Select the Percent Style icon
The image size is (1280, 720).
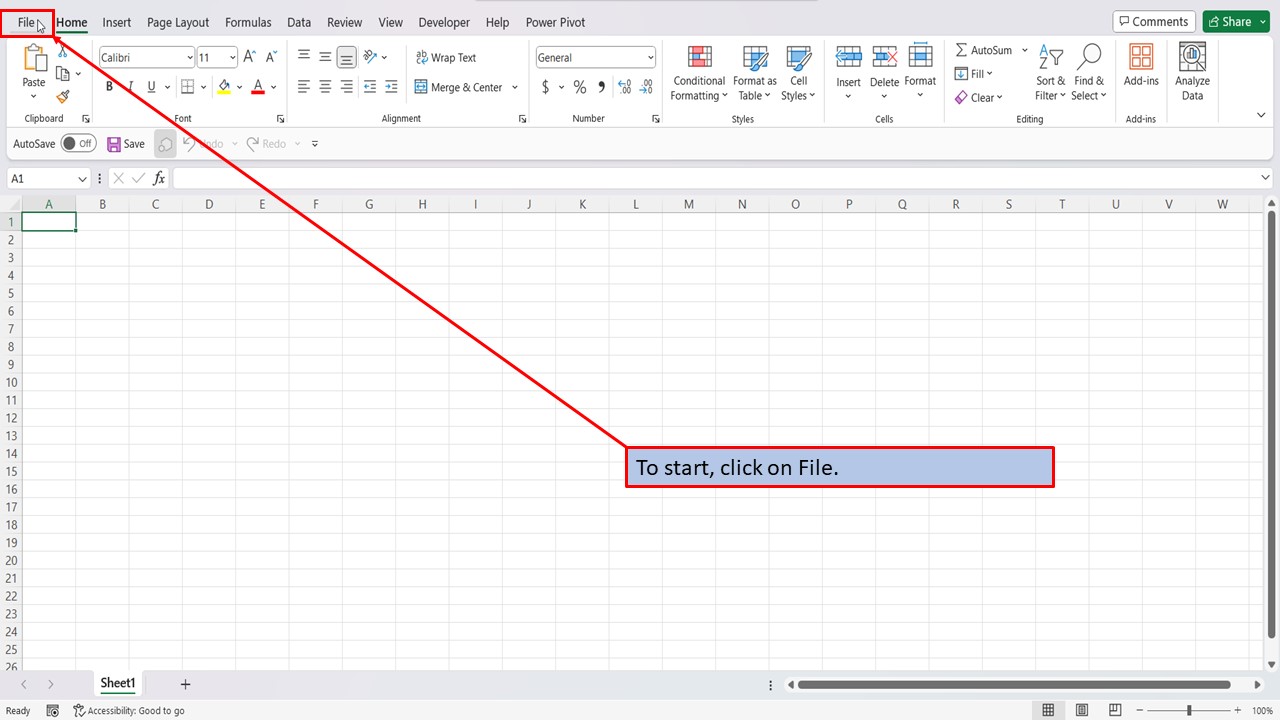click(580, 87)
